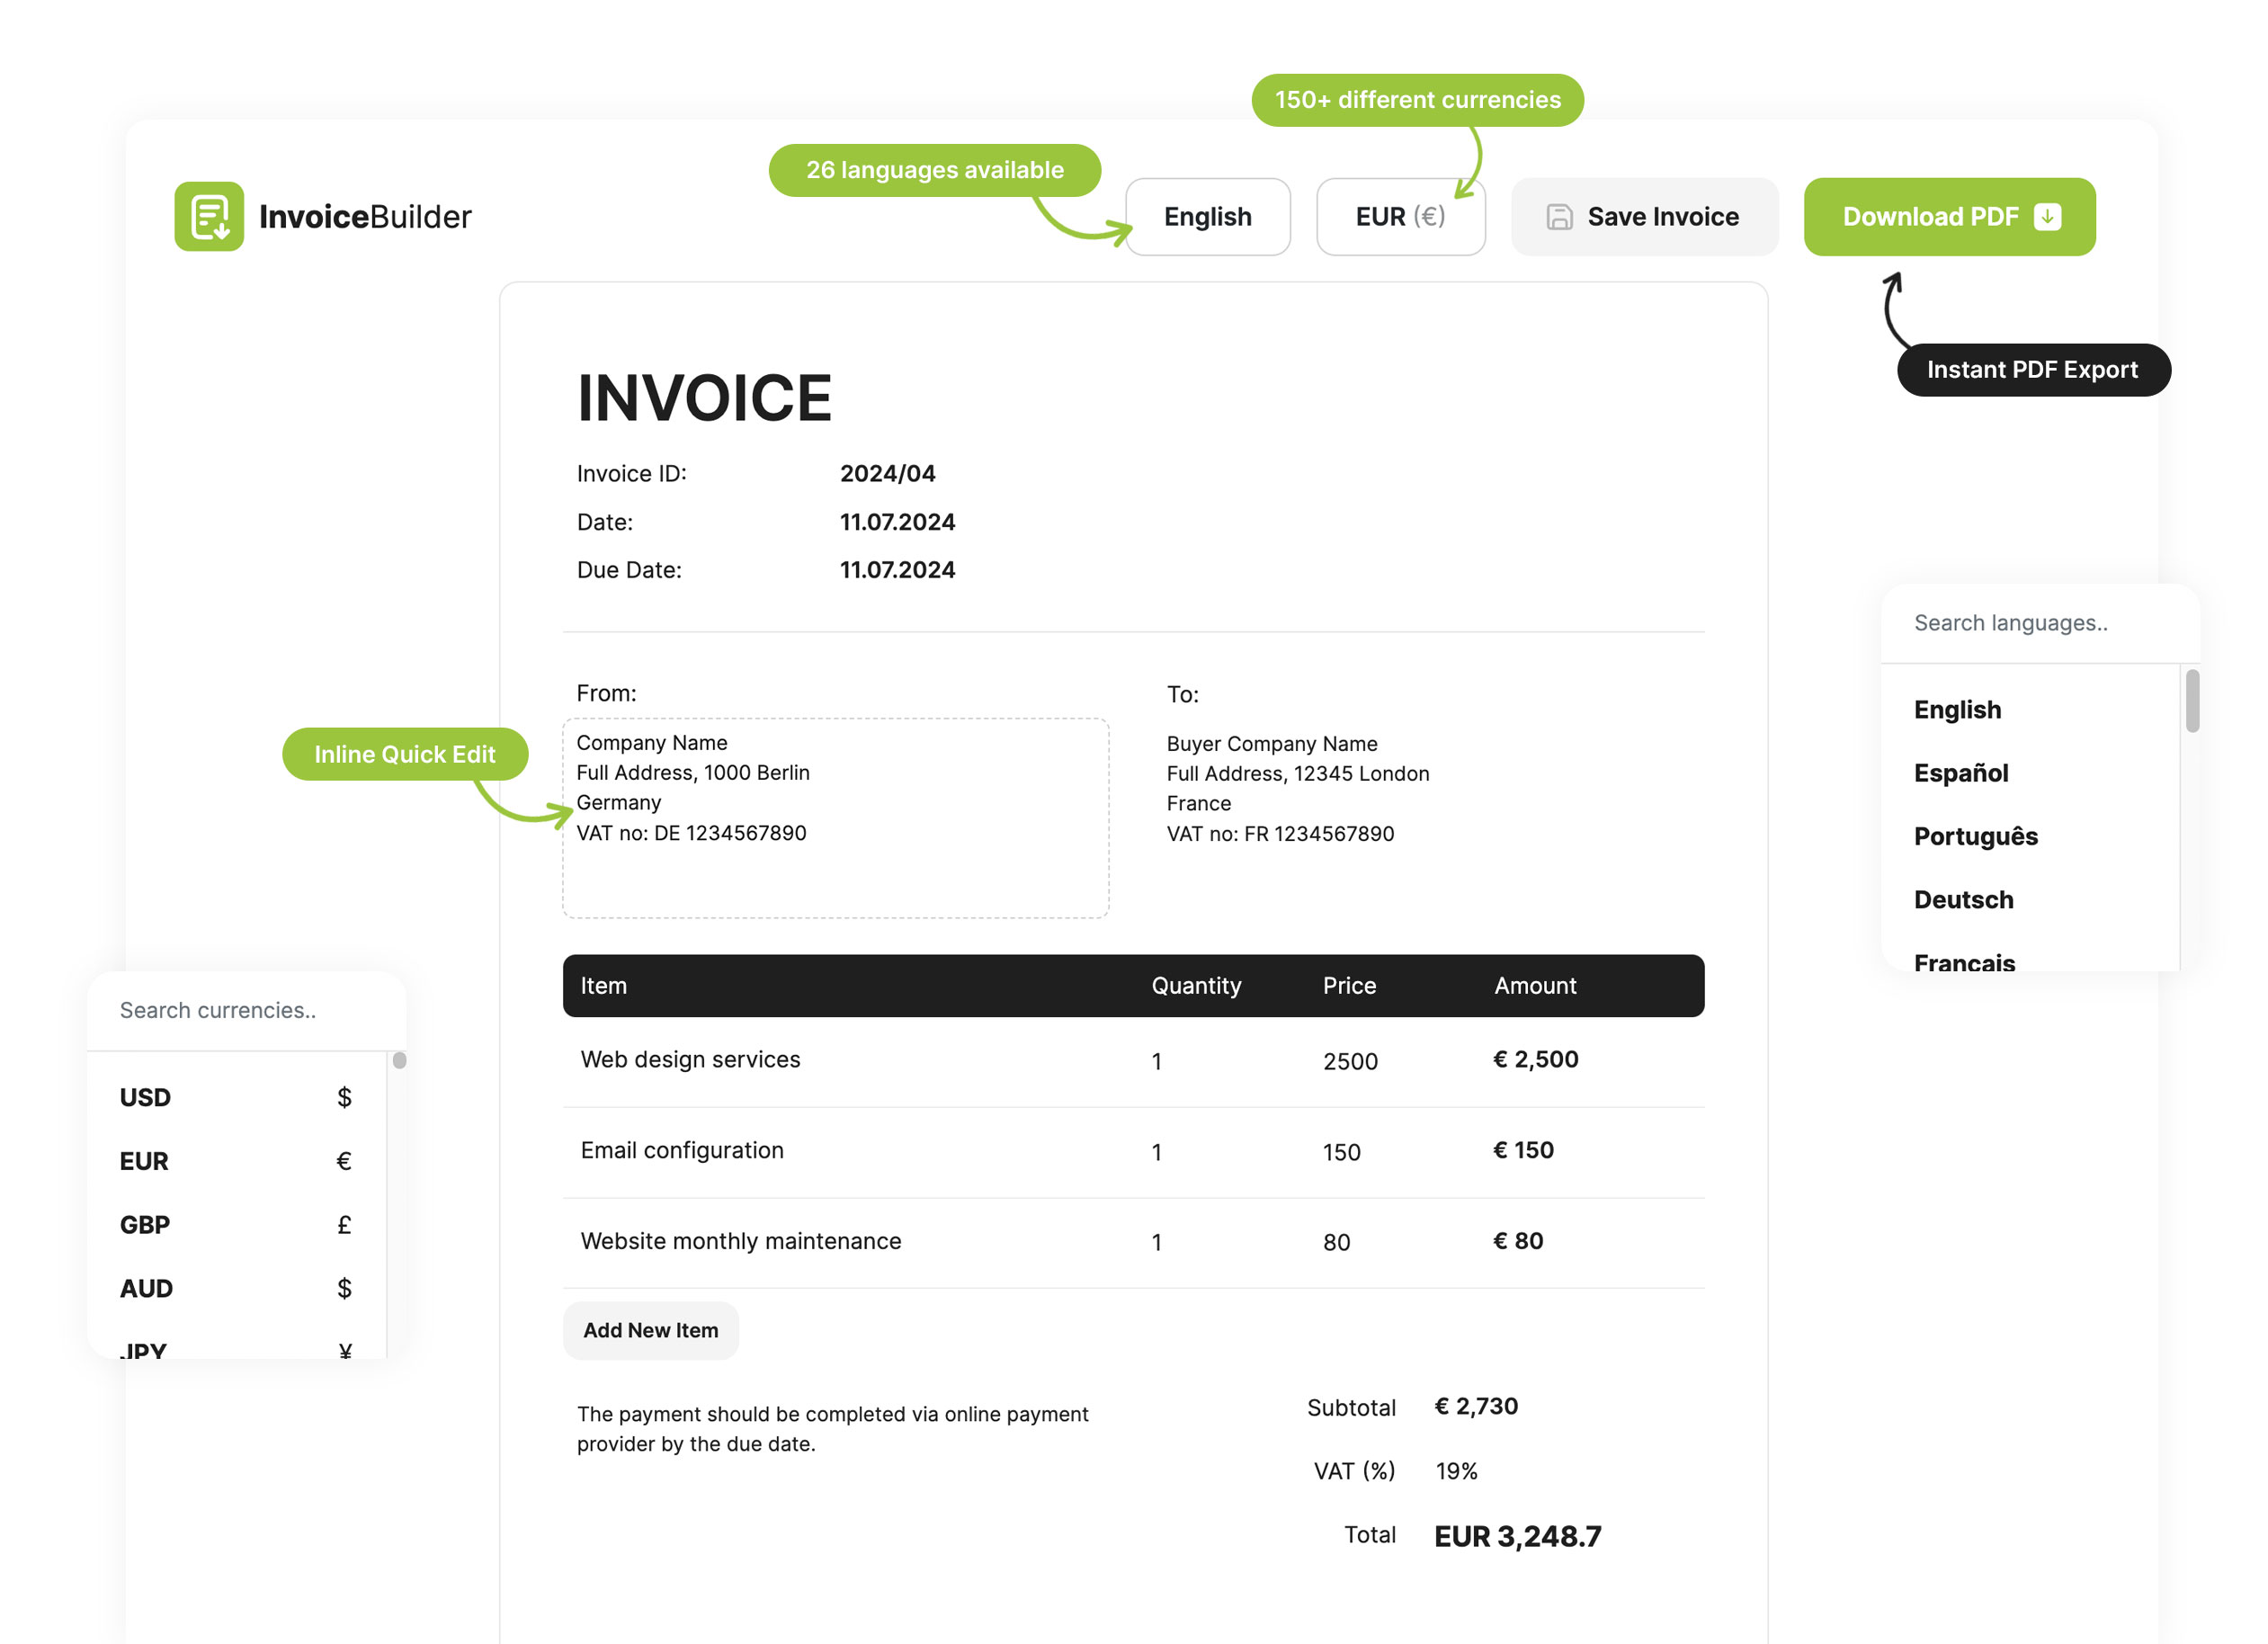This screenshot has width=2268, height=1644.
Task: Select AUD from the currency list
Action: click(146, 1288)
